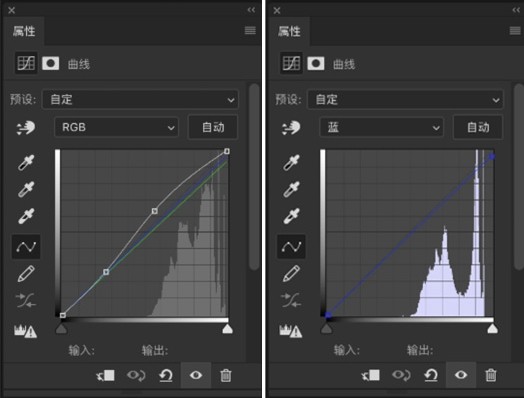This screenshot has width=524, height=398.
Task: Select the pencil draw curve tool in right panel
Action: (x=291, y=274)
